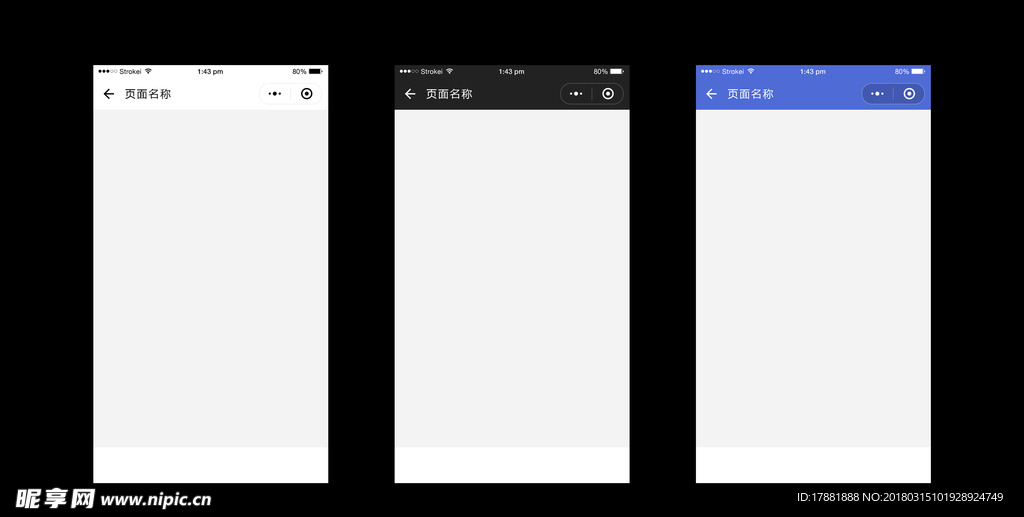Tap the back arrow in black-header mockup
The width and height of the screenshot is (1024, 517).
pyautogui.click(x=410, y=94)
